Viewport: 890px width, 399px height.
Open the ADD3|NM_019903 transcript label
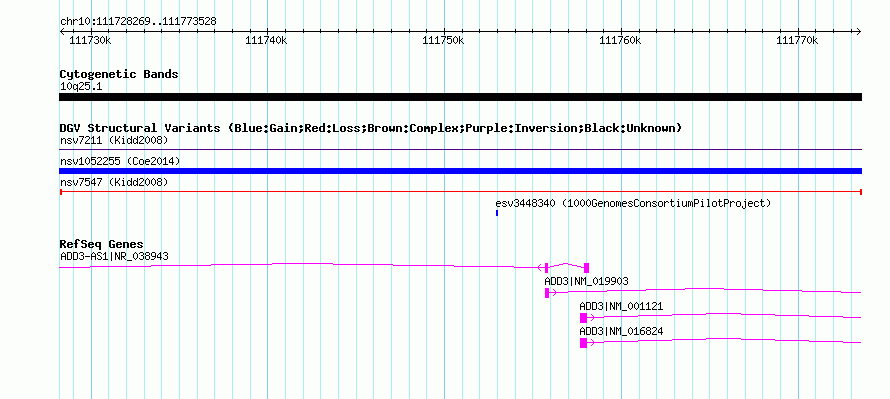586,282
